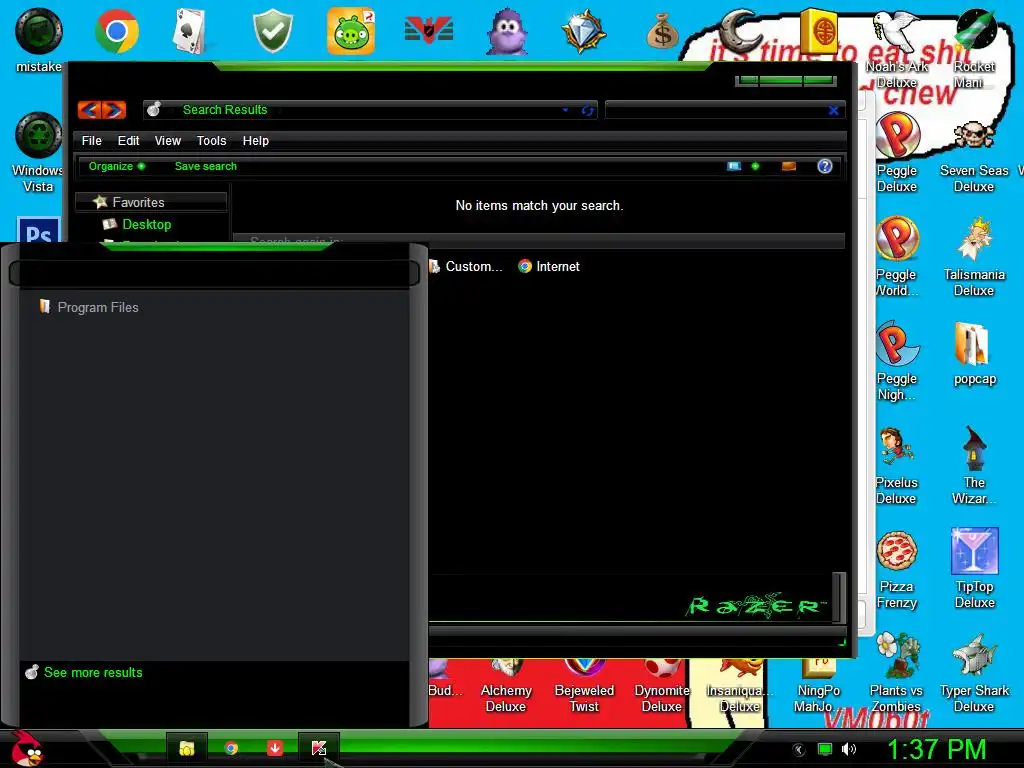The width and height of the screenshot is (1024, 768).
Task: Open Talismania Deluxe desktop icon
Action: coord(974,257)
